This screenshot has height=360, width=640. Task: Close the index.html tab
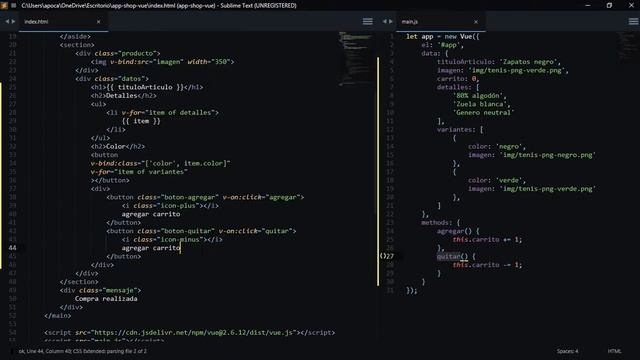pos(98,22)
